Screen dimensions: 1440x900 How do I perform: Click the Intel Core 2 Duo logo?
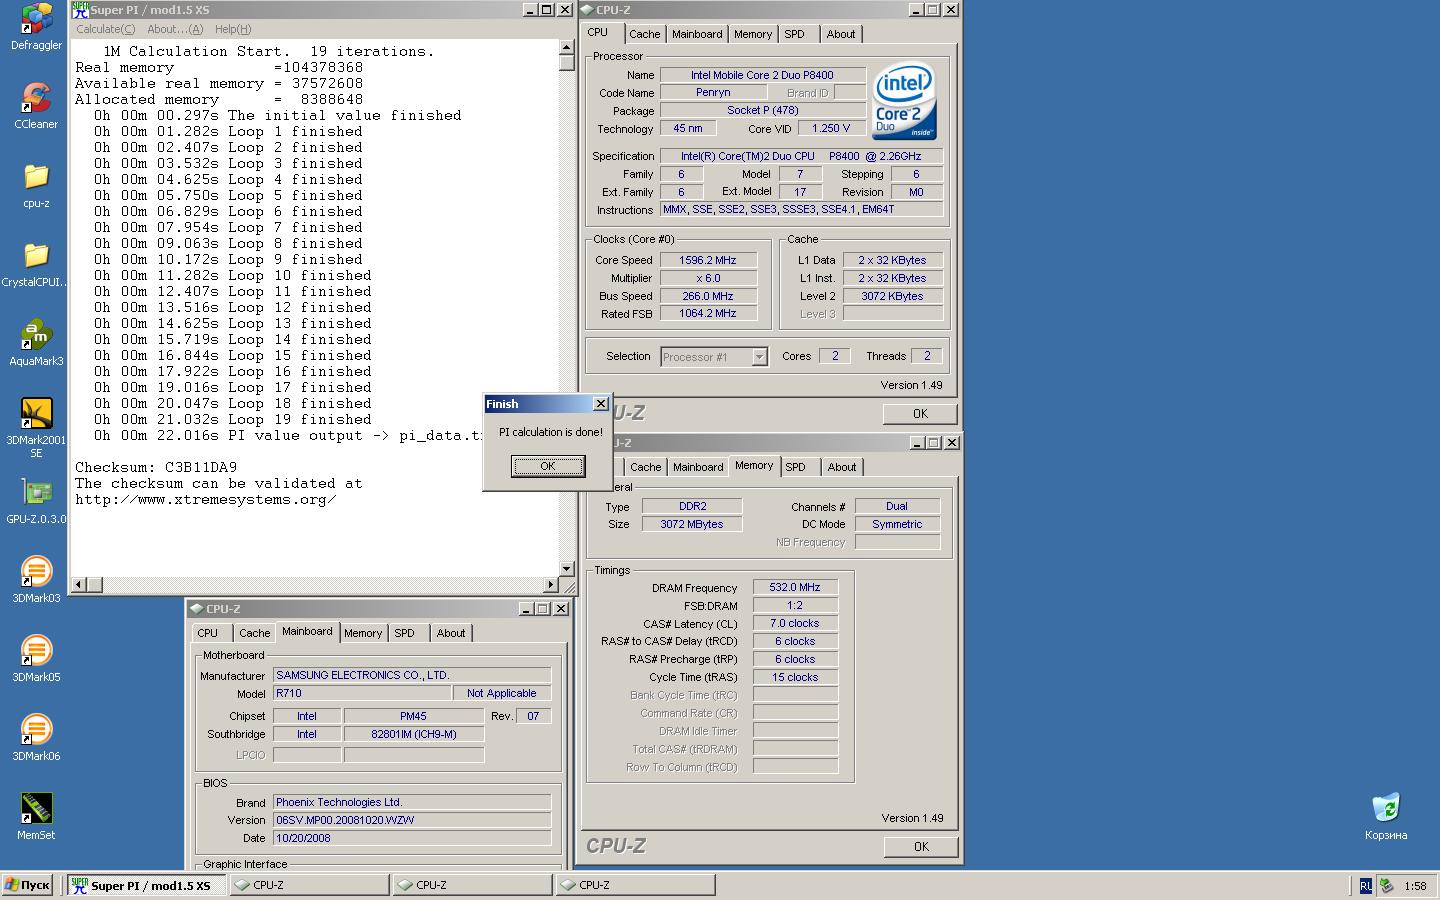904,101
